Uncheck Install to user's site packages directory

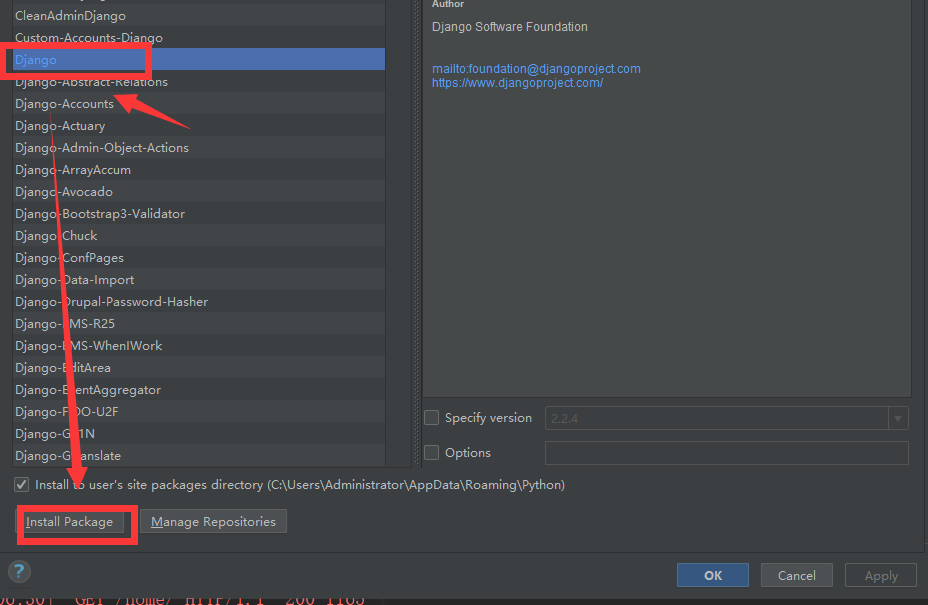pos(21,484)
